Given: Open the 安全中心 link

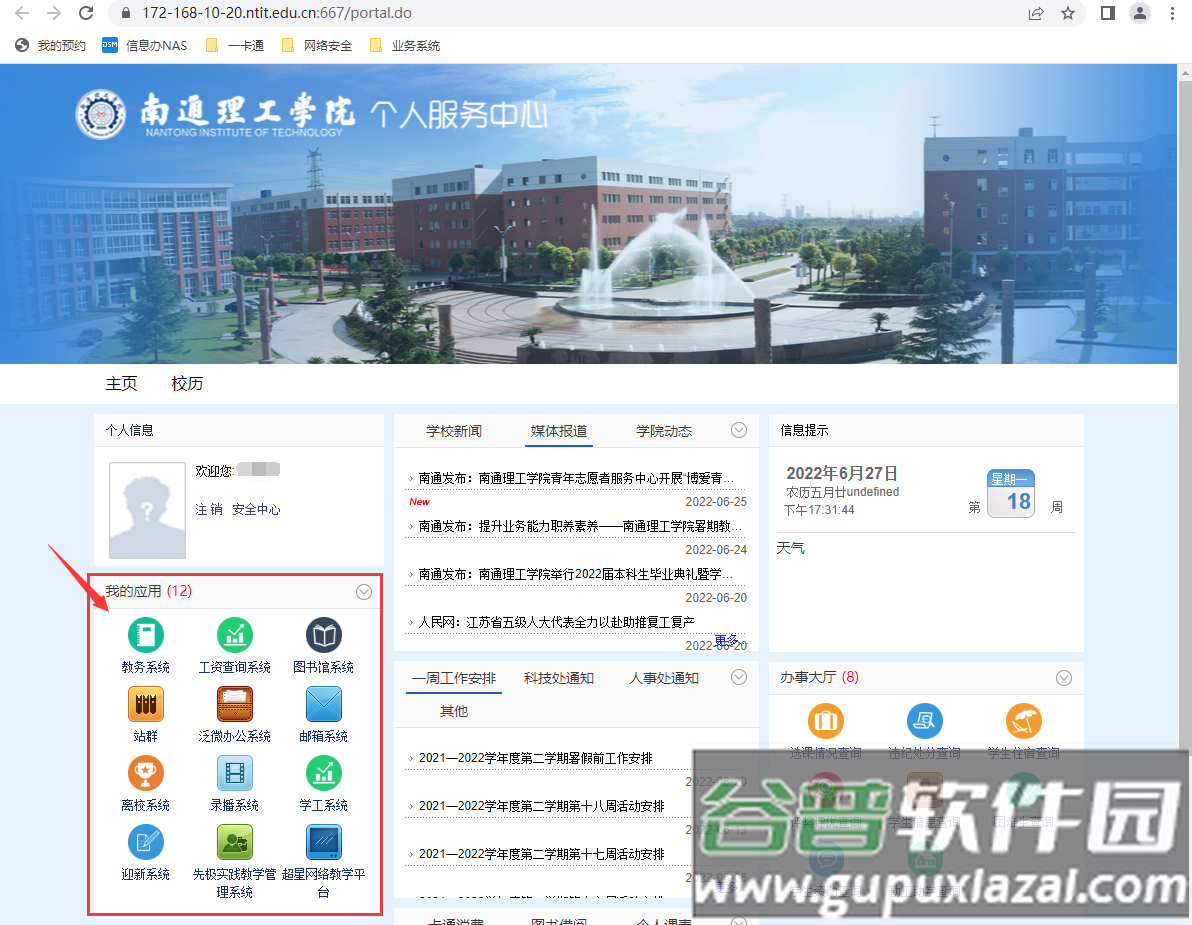Looking at the screenshot, I should (x=256, y=509).
